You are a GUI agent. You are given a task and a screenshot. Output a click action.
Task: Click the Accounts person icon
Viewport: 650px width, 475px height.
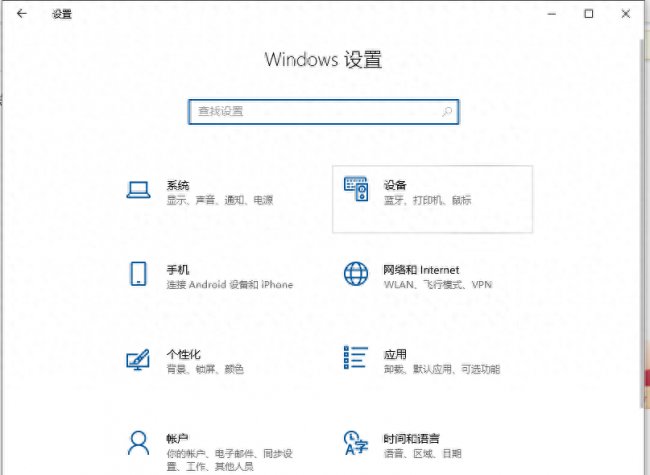[x=138, y=443]
